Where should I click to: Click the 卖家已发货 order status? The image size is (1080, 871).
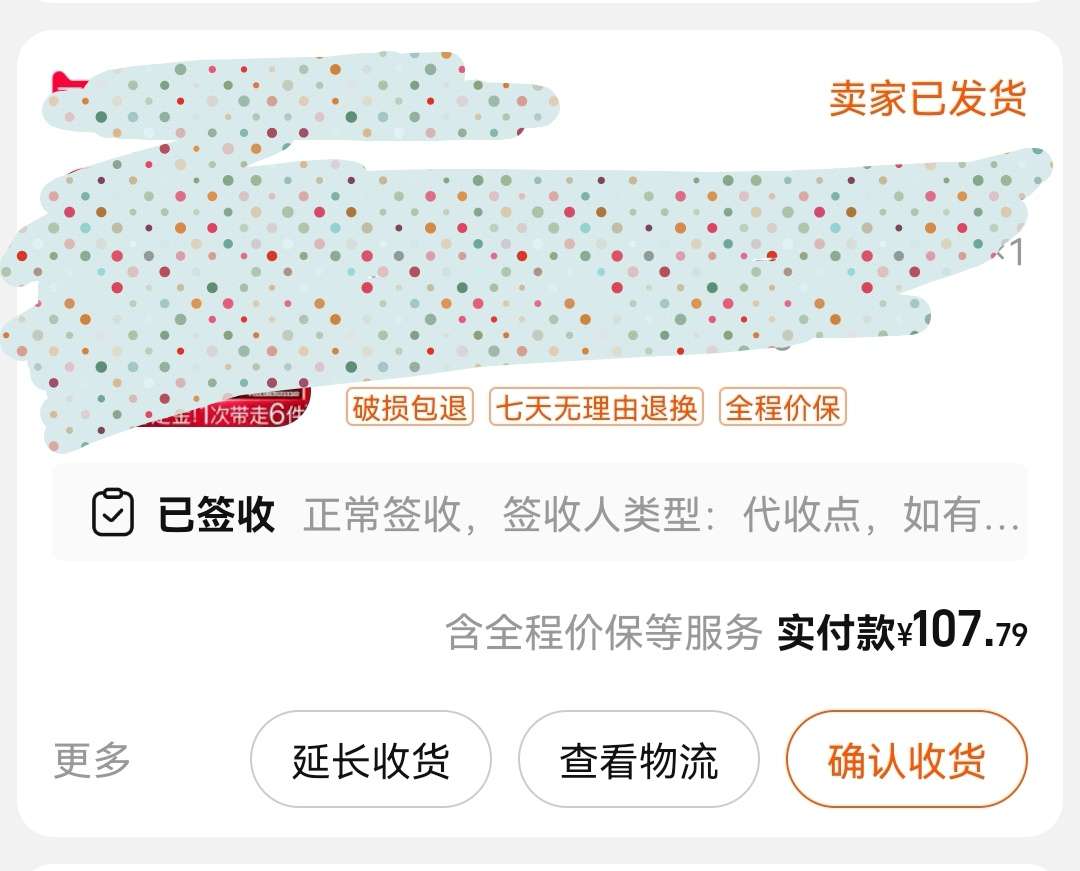tap(927, 98)
